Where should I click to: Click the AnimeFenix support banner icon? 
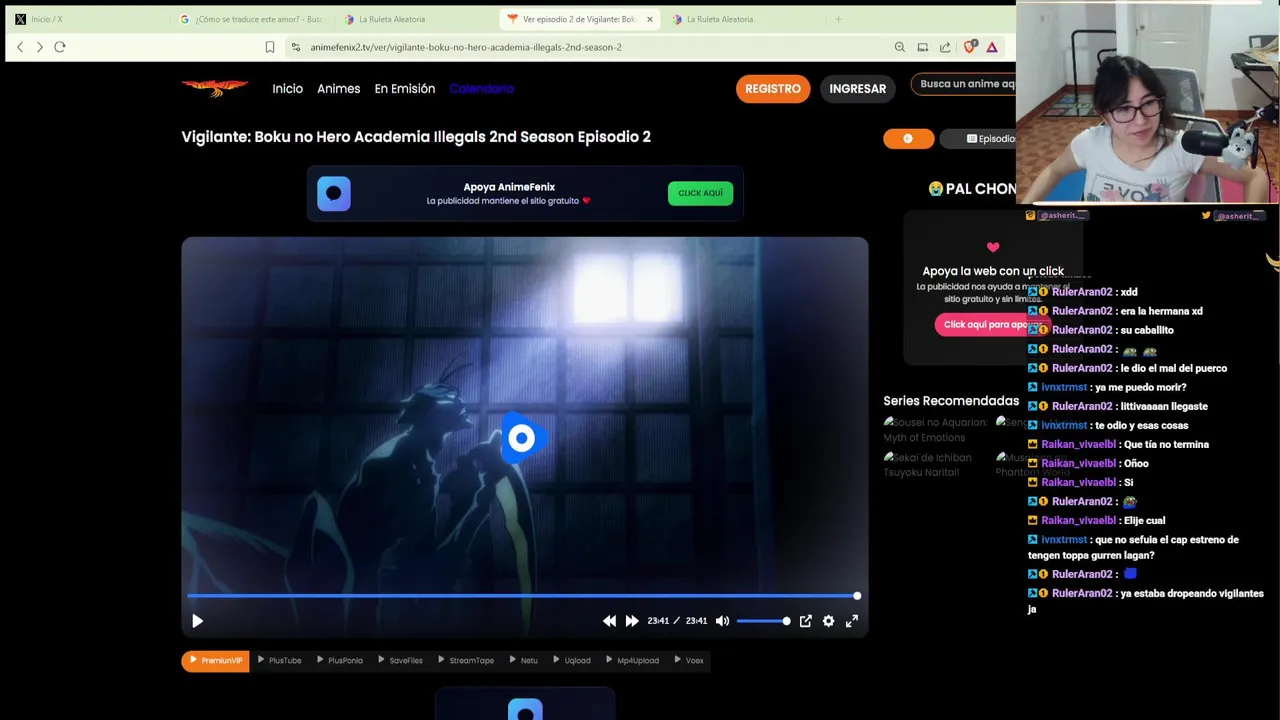(334, 193)
